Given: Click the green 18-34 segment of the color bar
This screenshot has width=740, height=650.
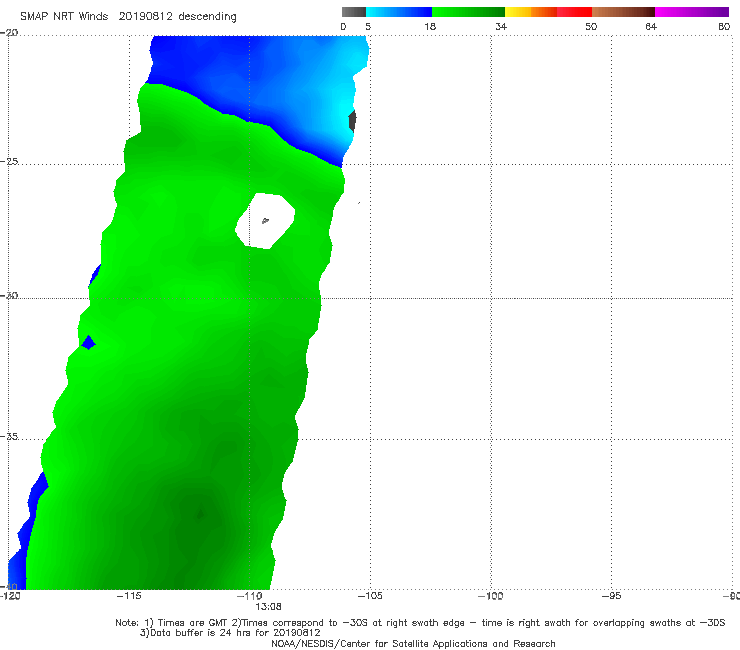Looking at the screenshot, I should [468, 12].
